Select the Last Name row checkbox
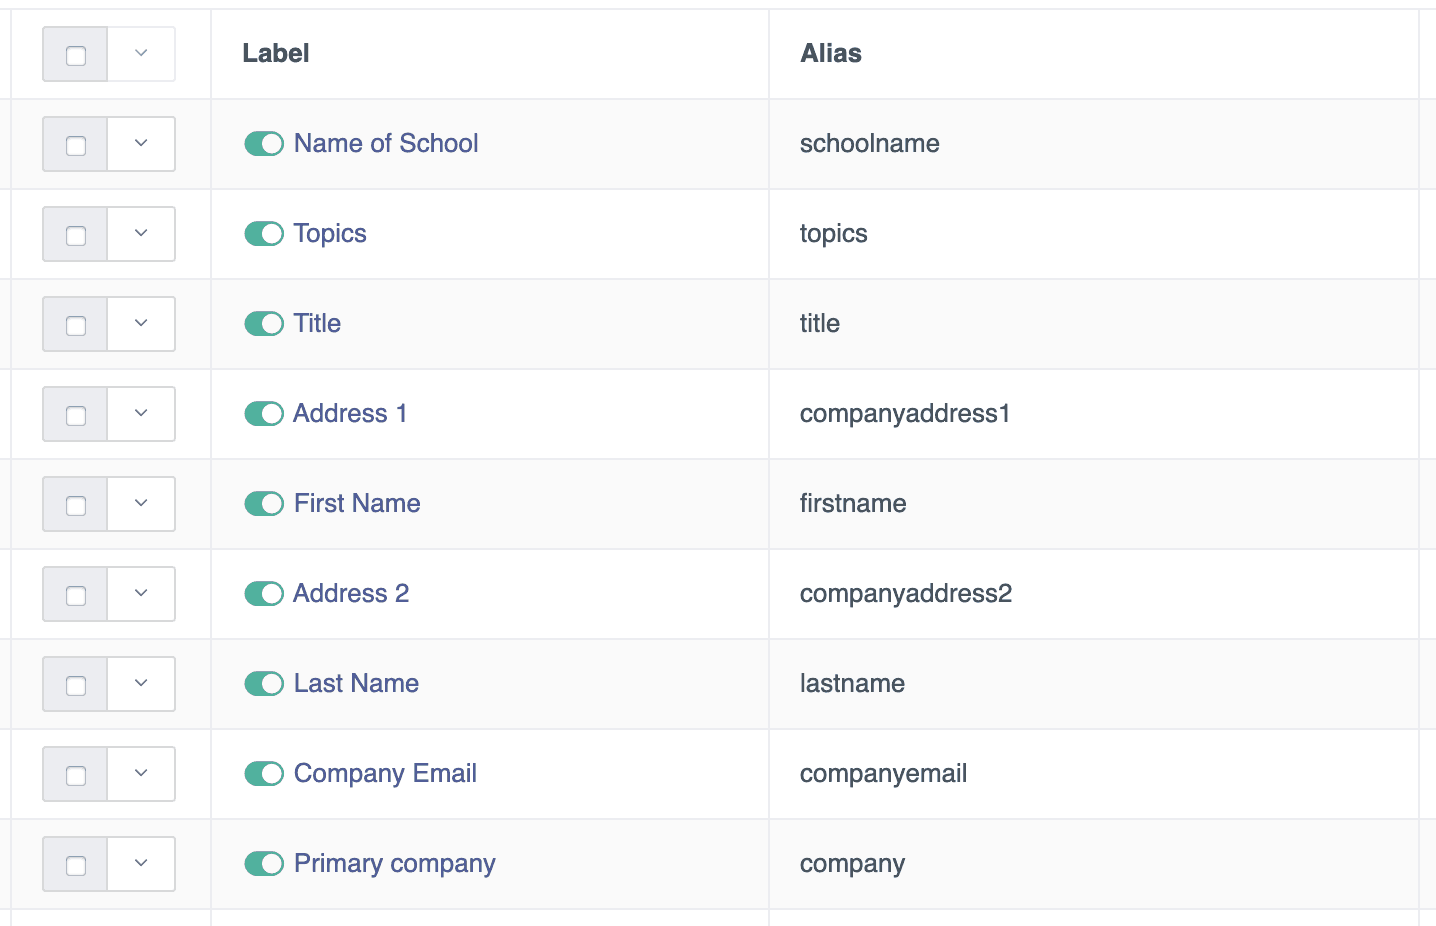The image size is (1436, 926). coord(76,685)
